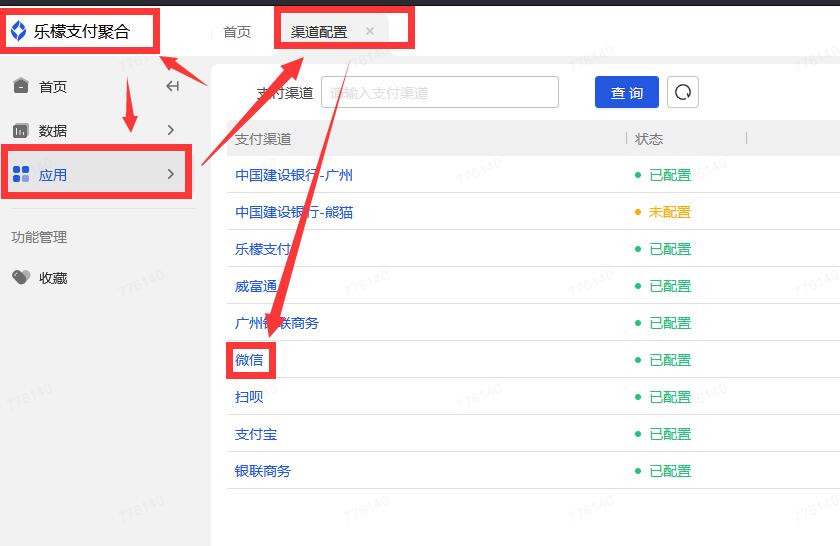
Task: Click the 应用 grid icon in sidebar
Action: click(x=21, y=174)
